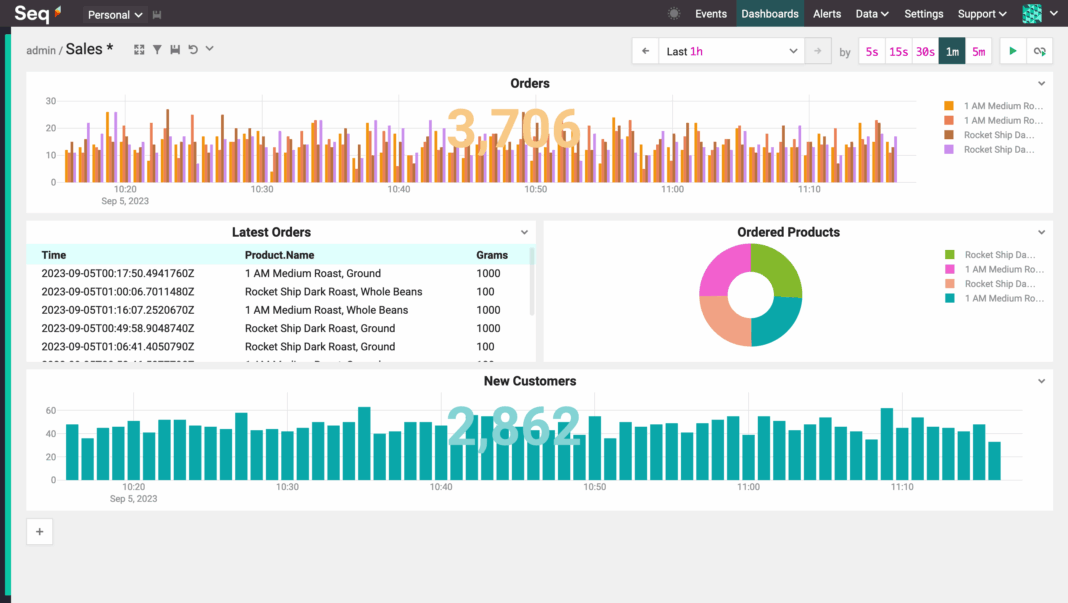Click the green Rocket Ship legend swatch

tap(949, 255)
